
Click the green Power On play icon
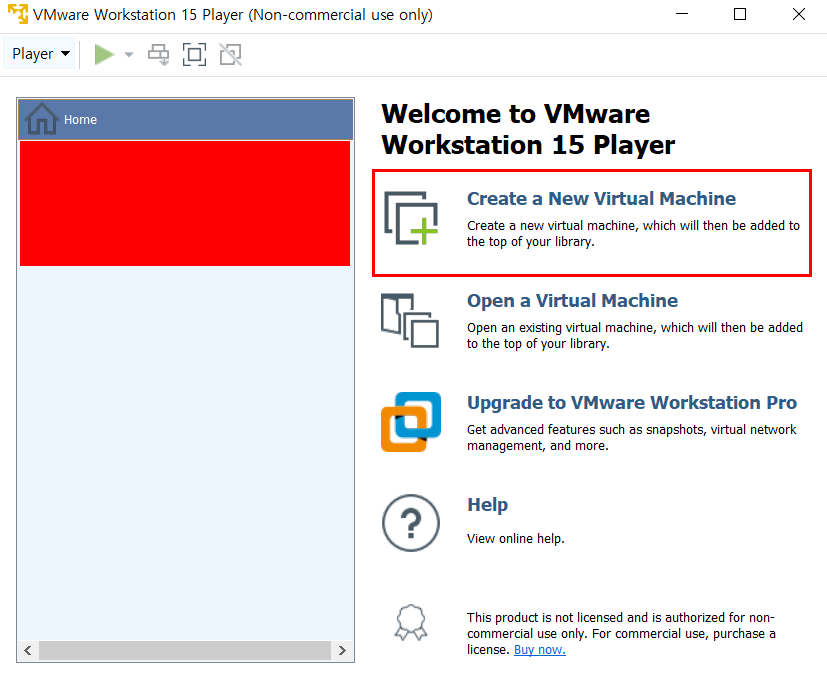coord(104,54)
